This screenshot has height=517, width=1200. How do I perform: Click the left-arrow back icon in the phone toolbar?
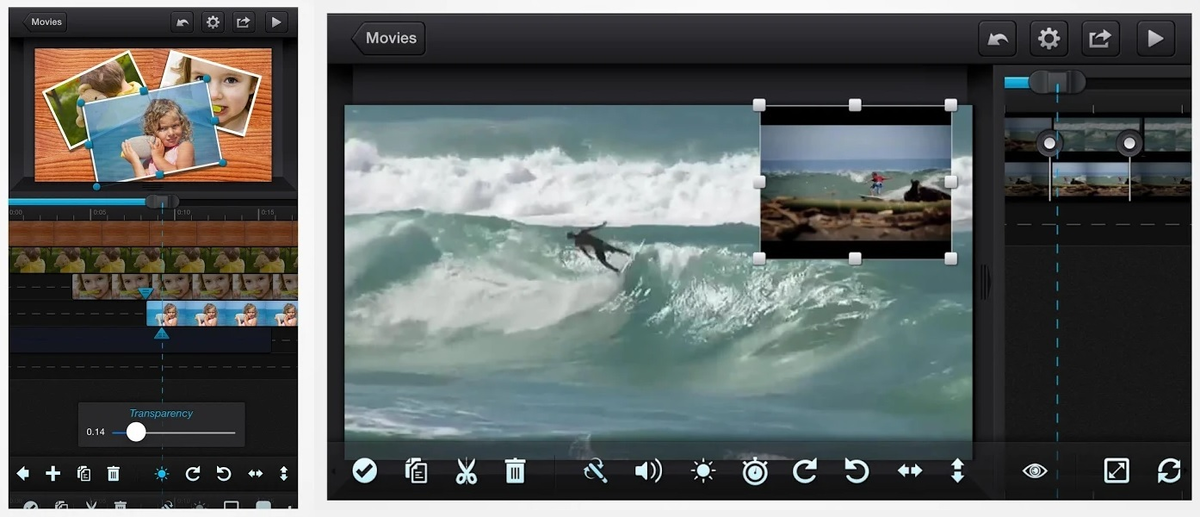coord(23,473)
